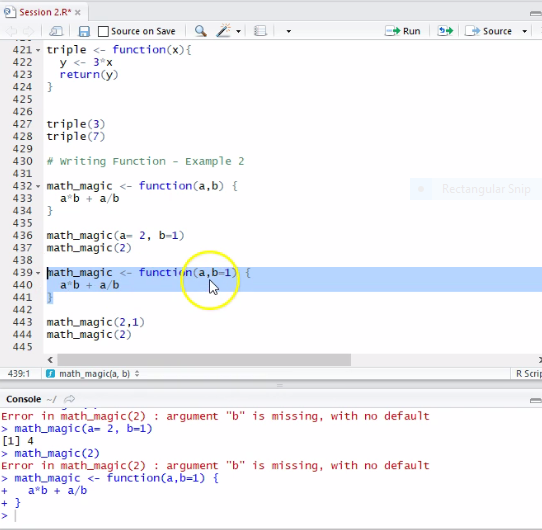Open the compile report notebook icon
The height and width of the screenshot is (530, 542).
tap(260, 31)
